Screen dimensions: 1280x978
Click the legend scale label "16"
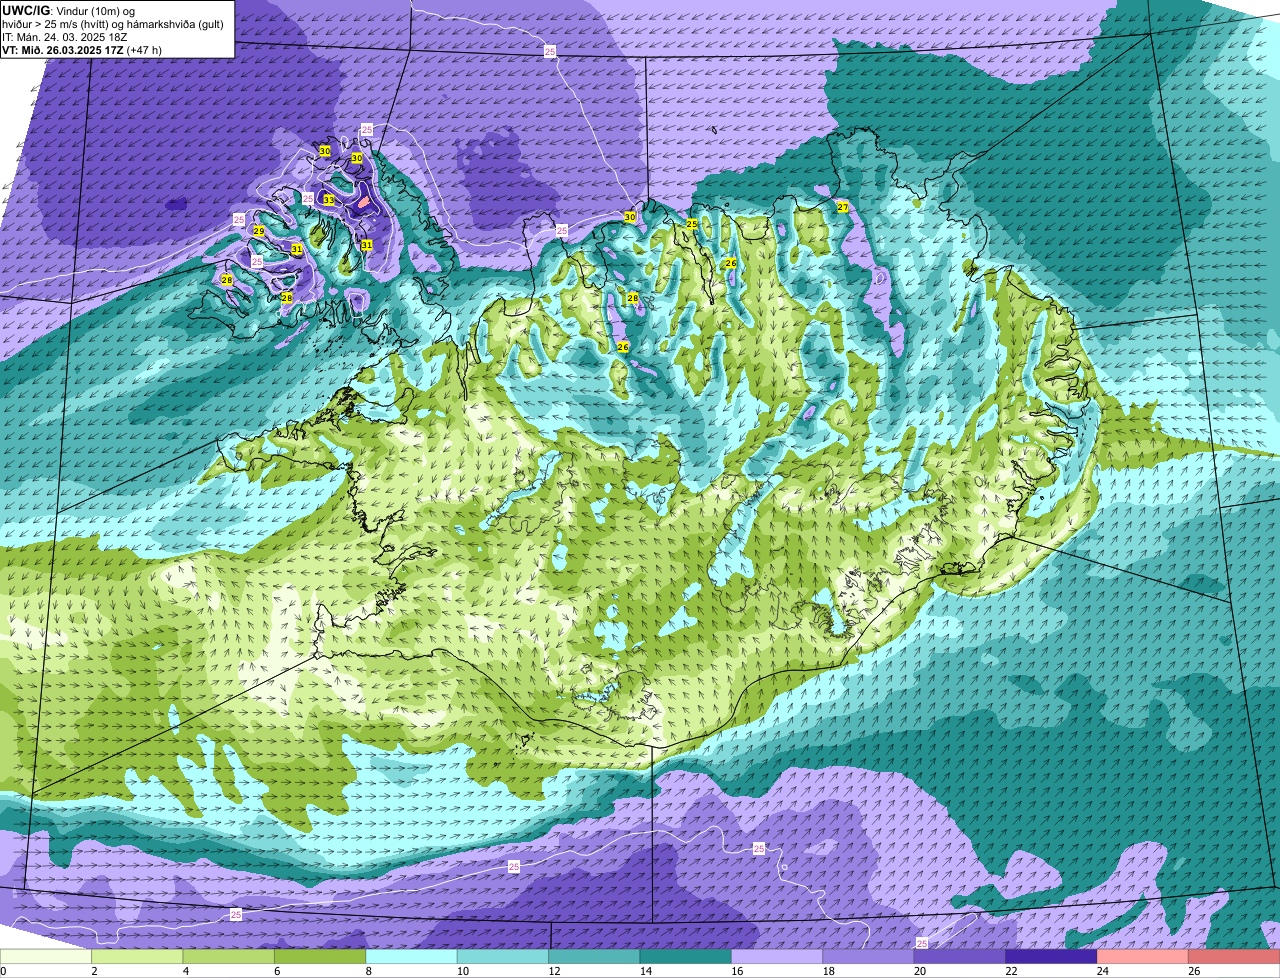click(737, 971)
